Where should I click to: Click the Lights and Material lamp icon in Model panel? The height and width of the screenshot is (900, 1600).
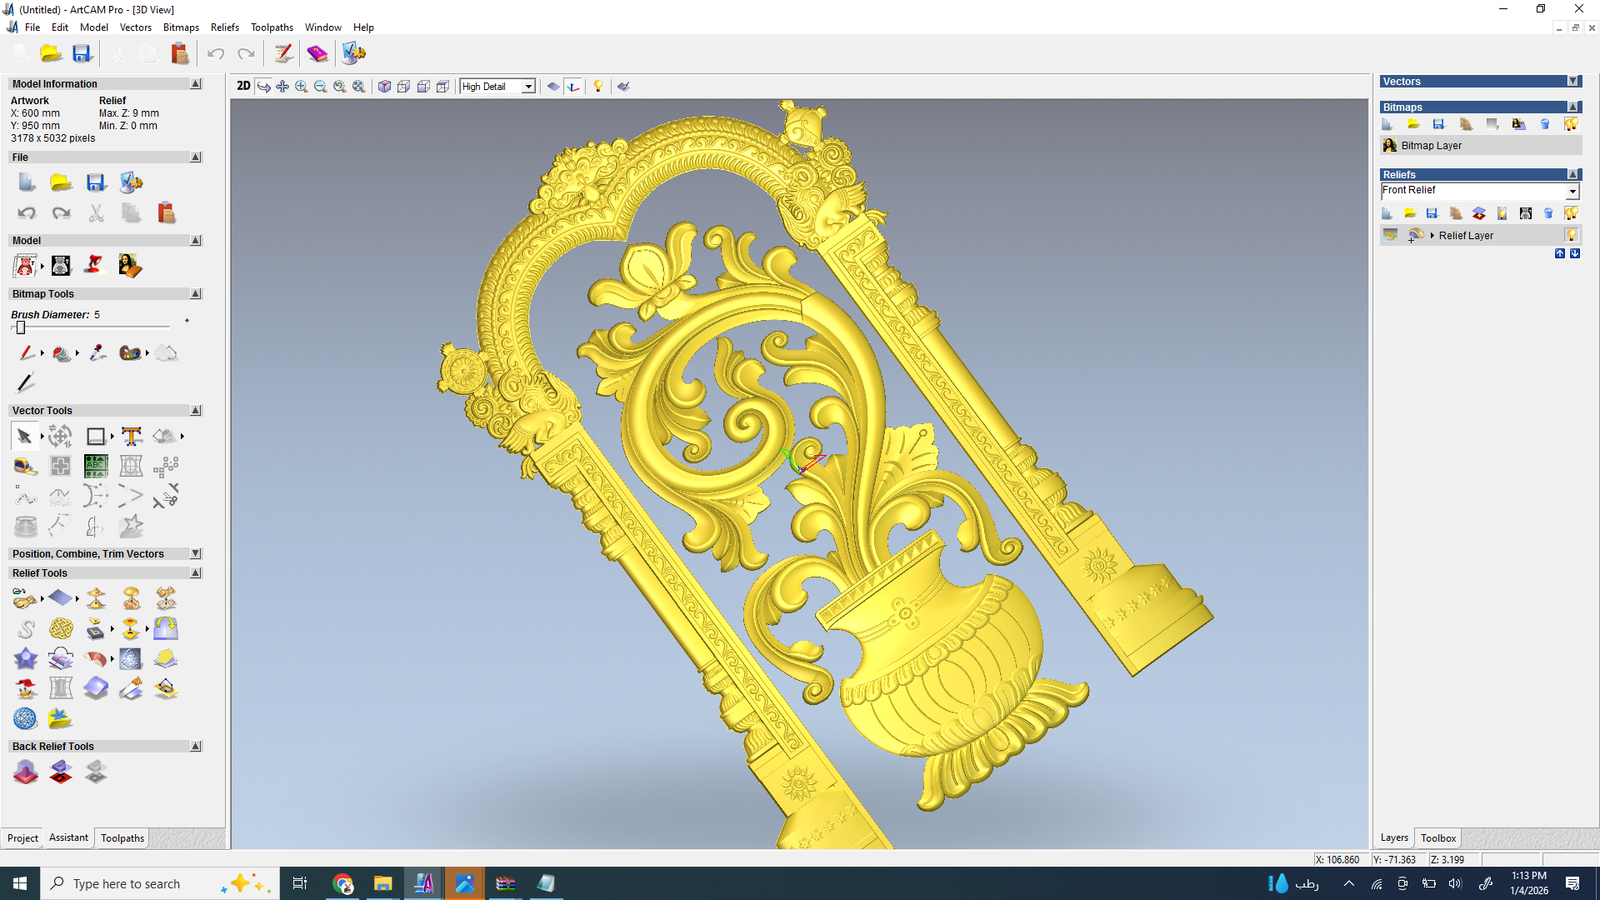pyautogui.click(x=94, y=265)
